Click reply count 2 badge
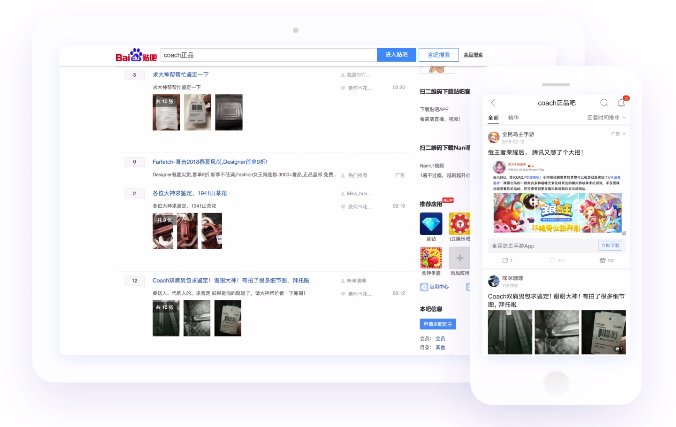676x427 pixels. point(135,193)
